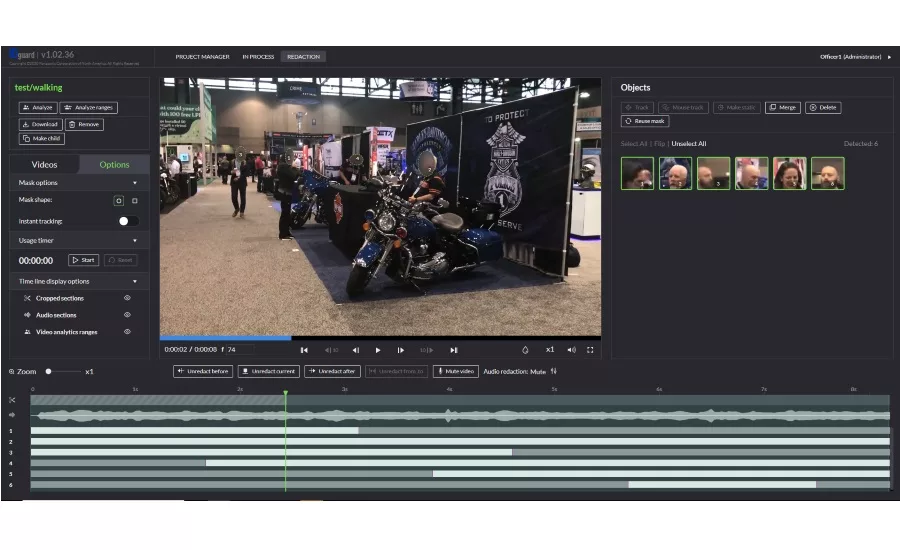Choose the square mask shape

135,200
